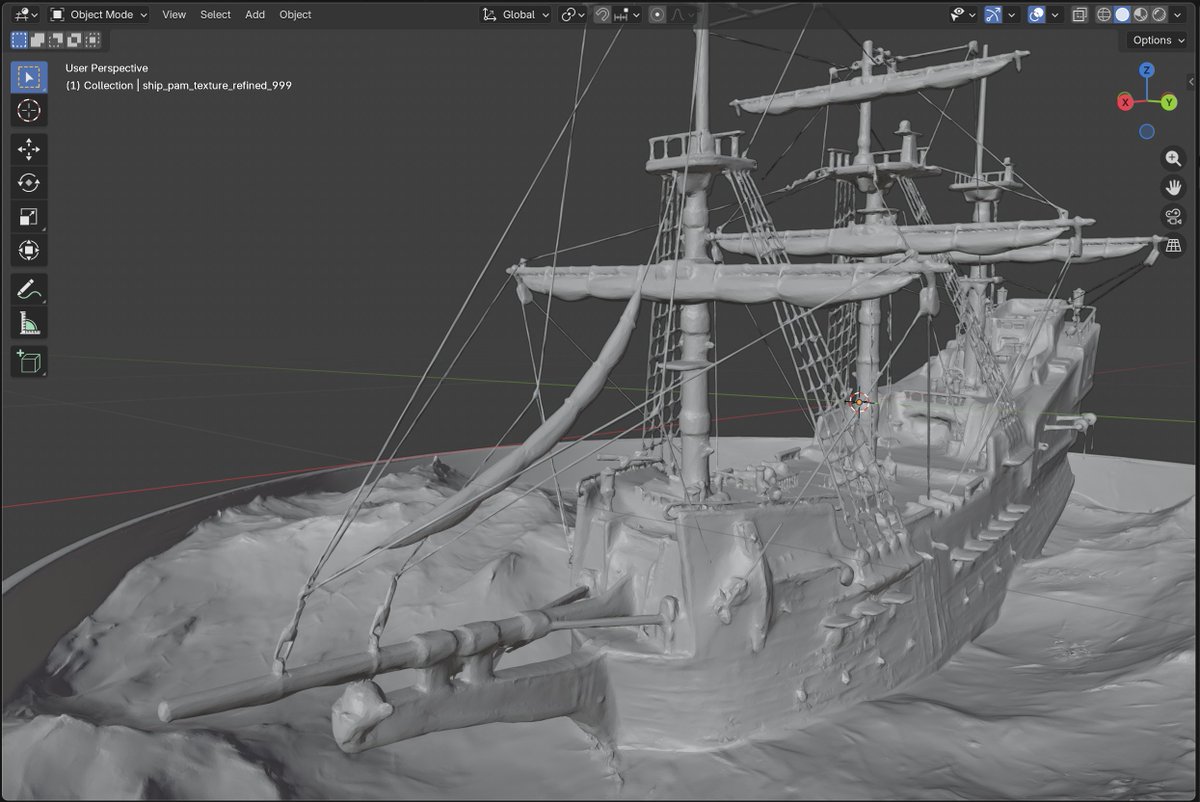
Task: Click the Pan hand viewport icon
Action: tap(1173, 187)
